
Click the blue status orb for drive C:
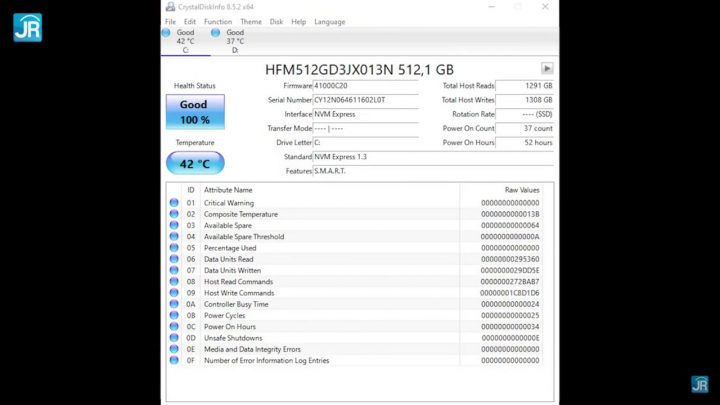pyautogui.click(x=166, y=33)
